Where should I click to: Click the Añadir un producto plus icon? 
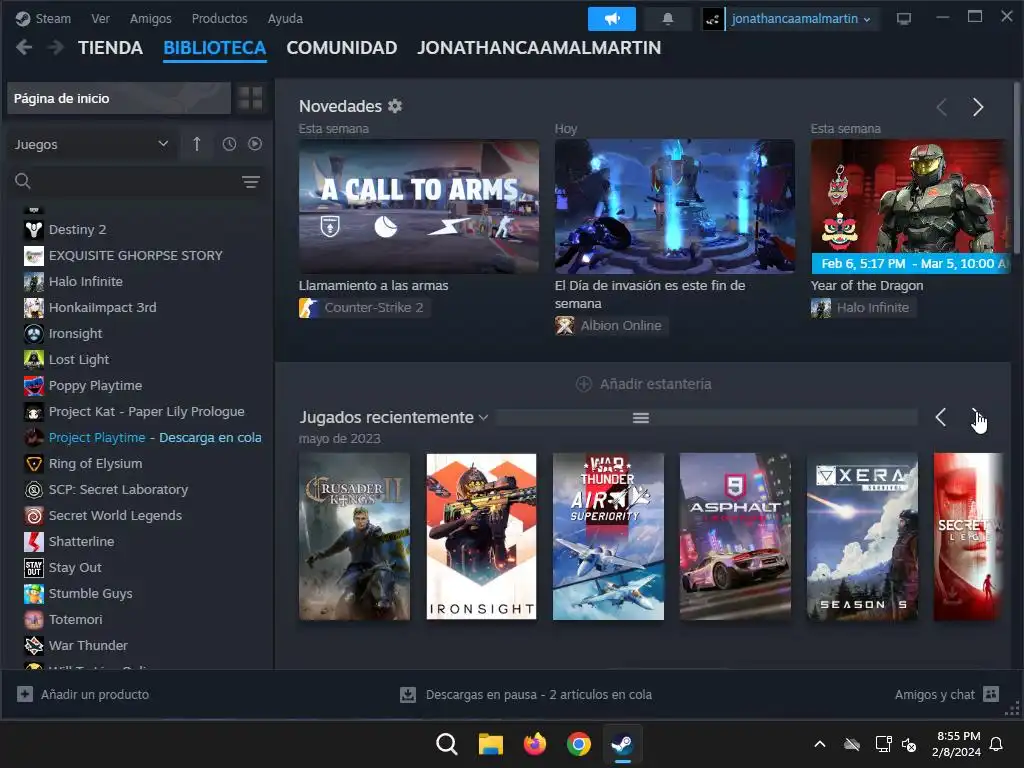[25, 694]
